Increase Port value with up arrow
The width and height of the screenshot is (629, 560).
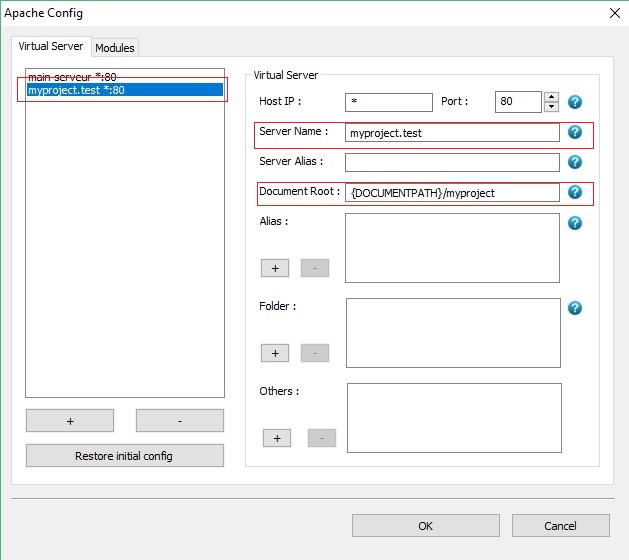point(551,97)
